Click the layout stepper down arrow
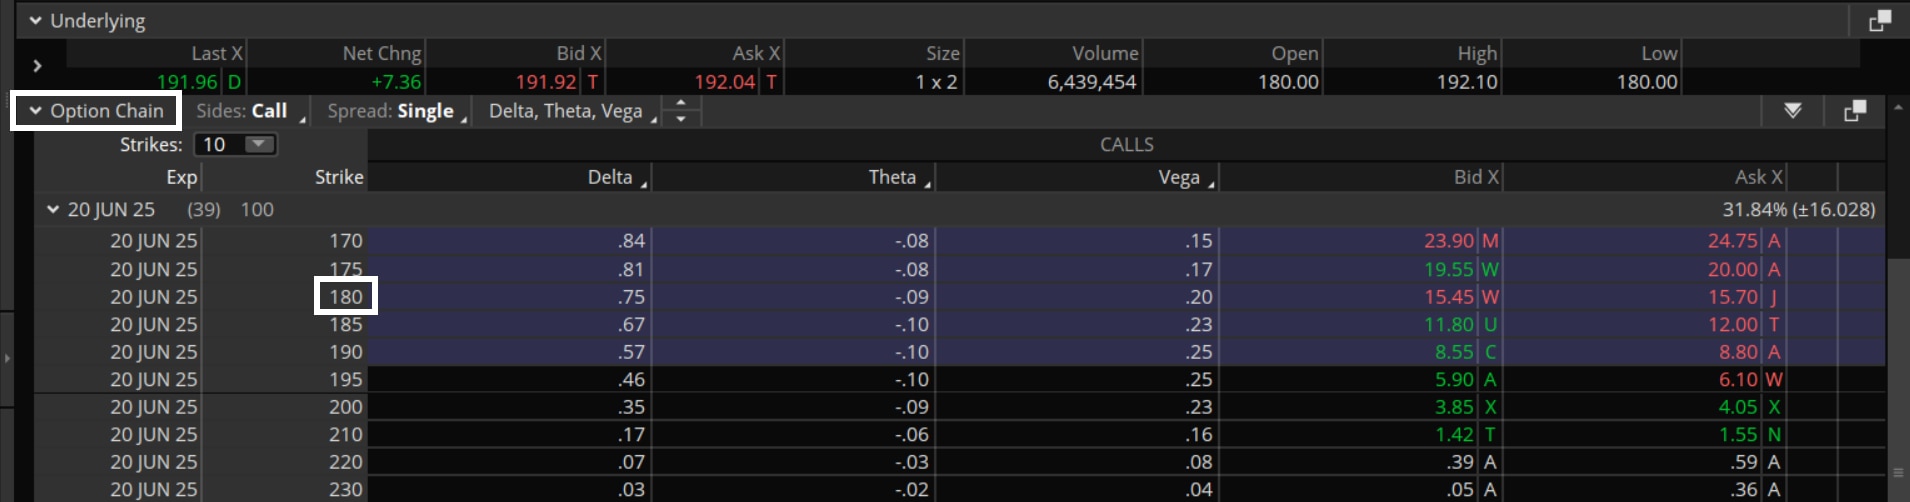Screen dimensions: 1910x502 coord(681,119)
